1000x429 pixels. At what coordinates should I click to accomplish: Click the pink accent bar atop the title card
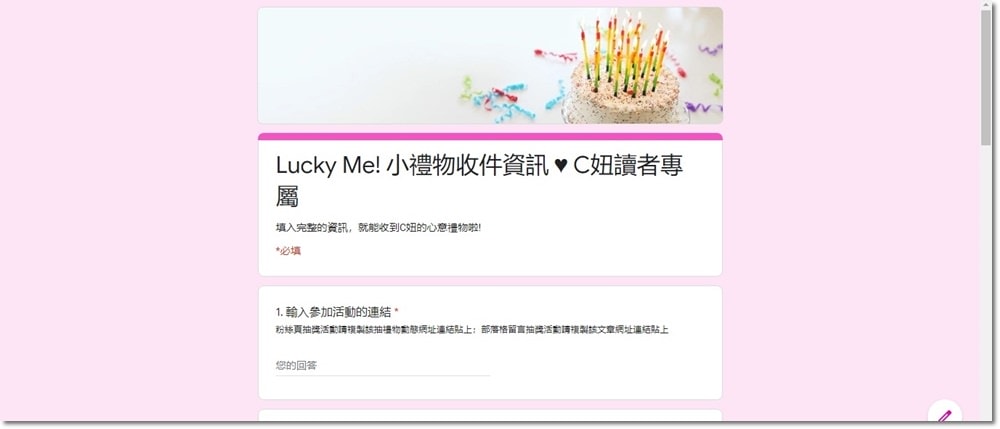[490, 136]
